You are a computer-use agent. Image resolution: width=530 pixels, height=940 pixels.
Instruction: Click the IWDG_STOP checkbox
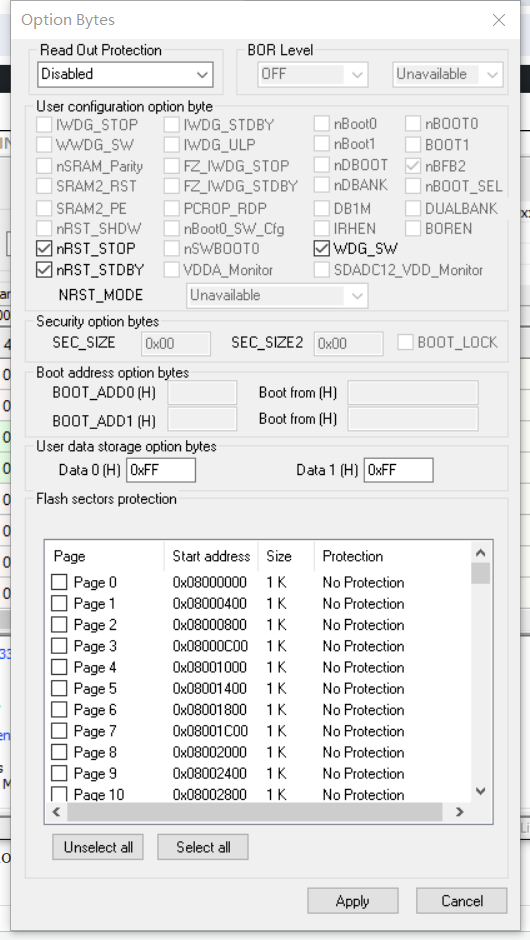[44, 125]
